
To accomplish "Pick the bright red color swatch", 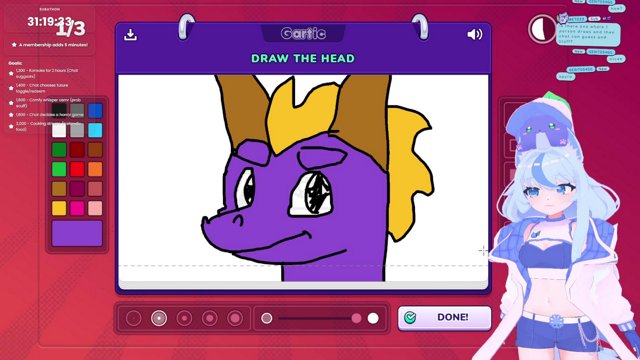I will point(77,169).
